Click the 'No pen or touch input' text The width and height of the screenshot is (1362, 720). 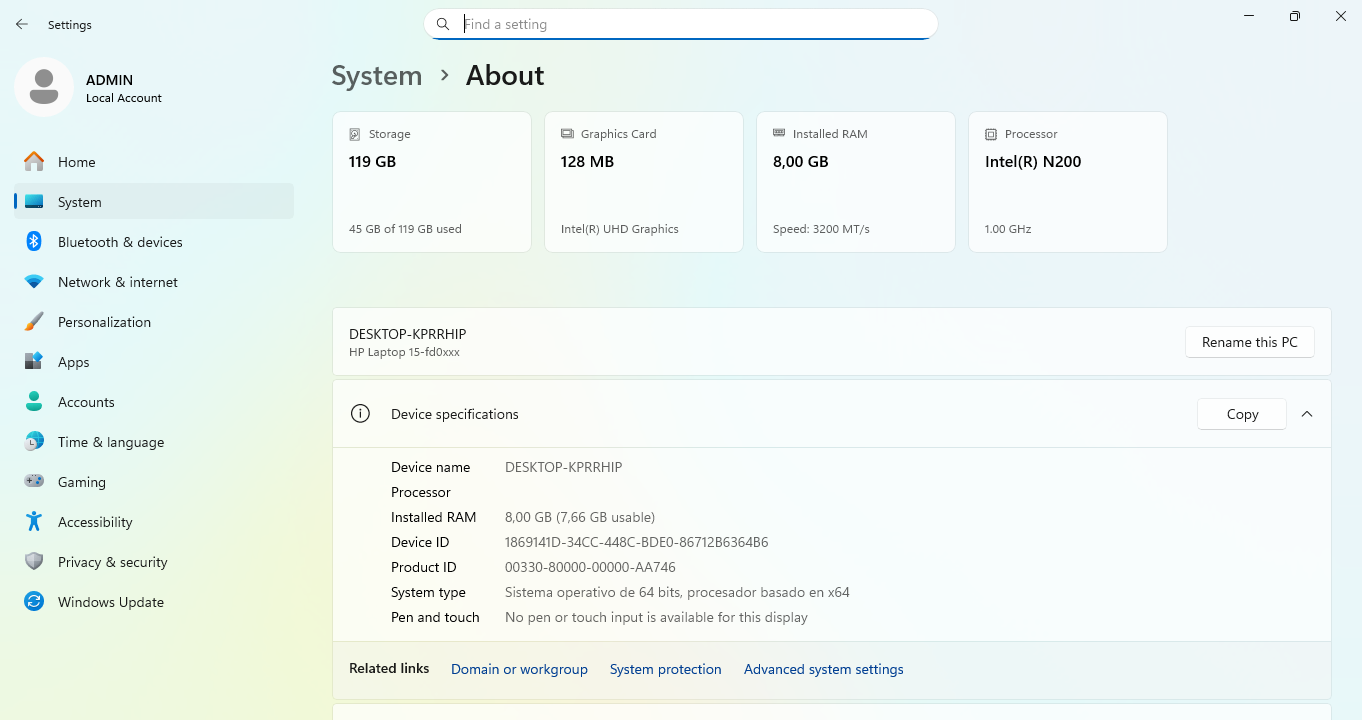coord(656,617)
